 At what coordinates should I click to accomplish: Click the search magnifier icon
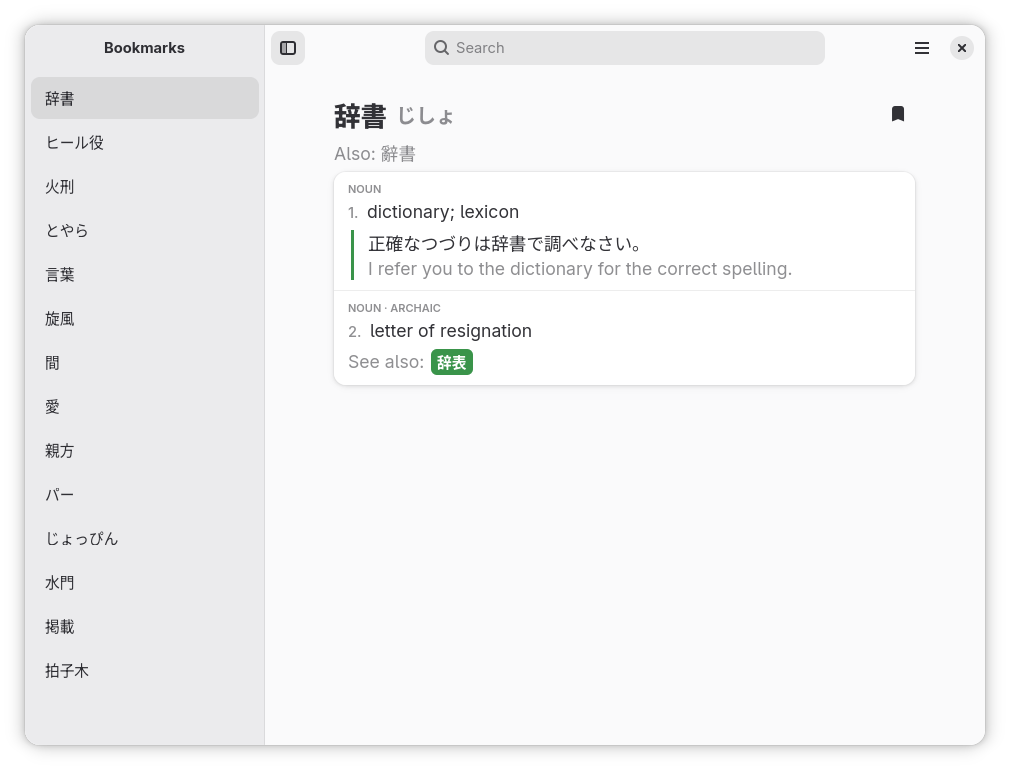point(441,48)
